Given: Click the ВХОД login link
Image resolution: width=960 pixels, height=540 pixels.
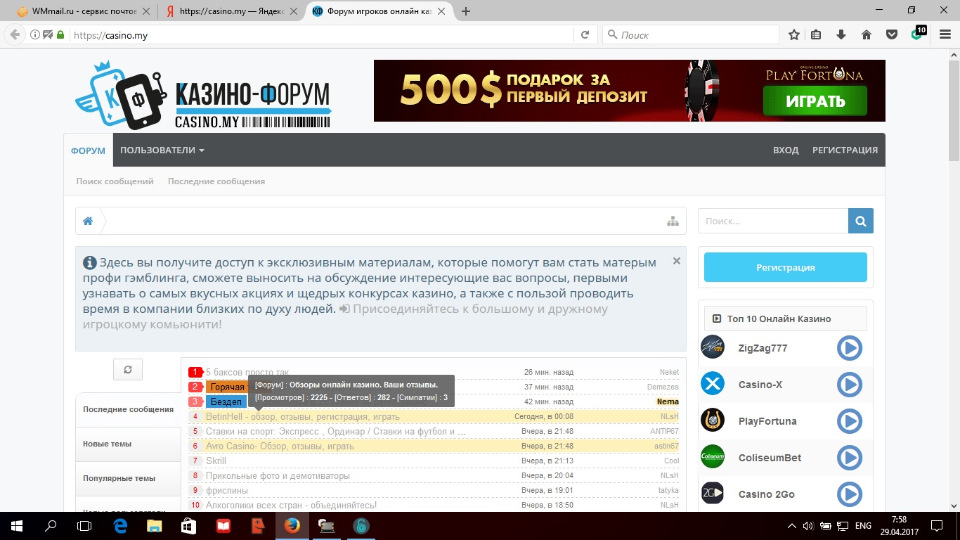Looking at the screenshot, I should pyautogui.click(x=786, y=150).
